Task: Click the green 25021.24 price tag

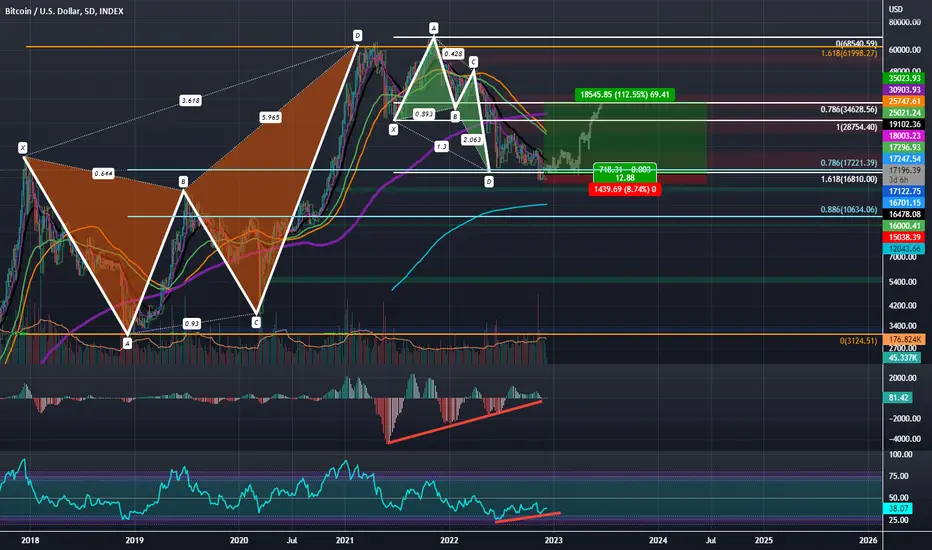Action: point(904,112)
